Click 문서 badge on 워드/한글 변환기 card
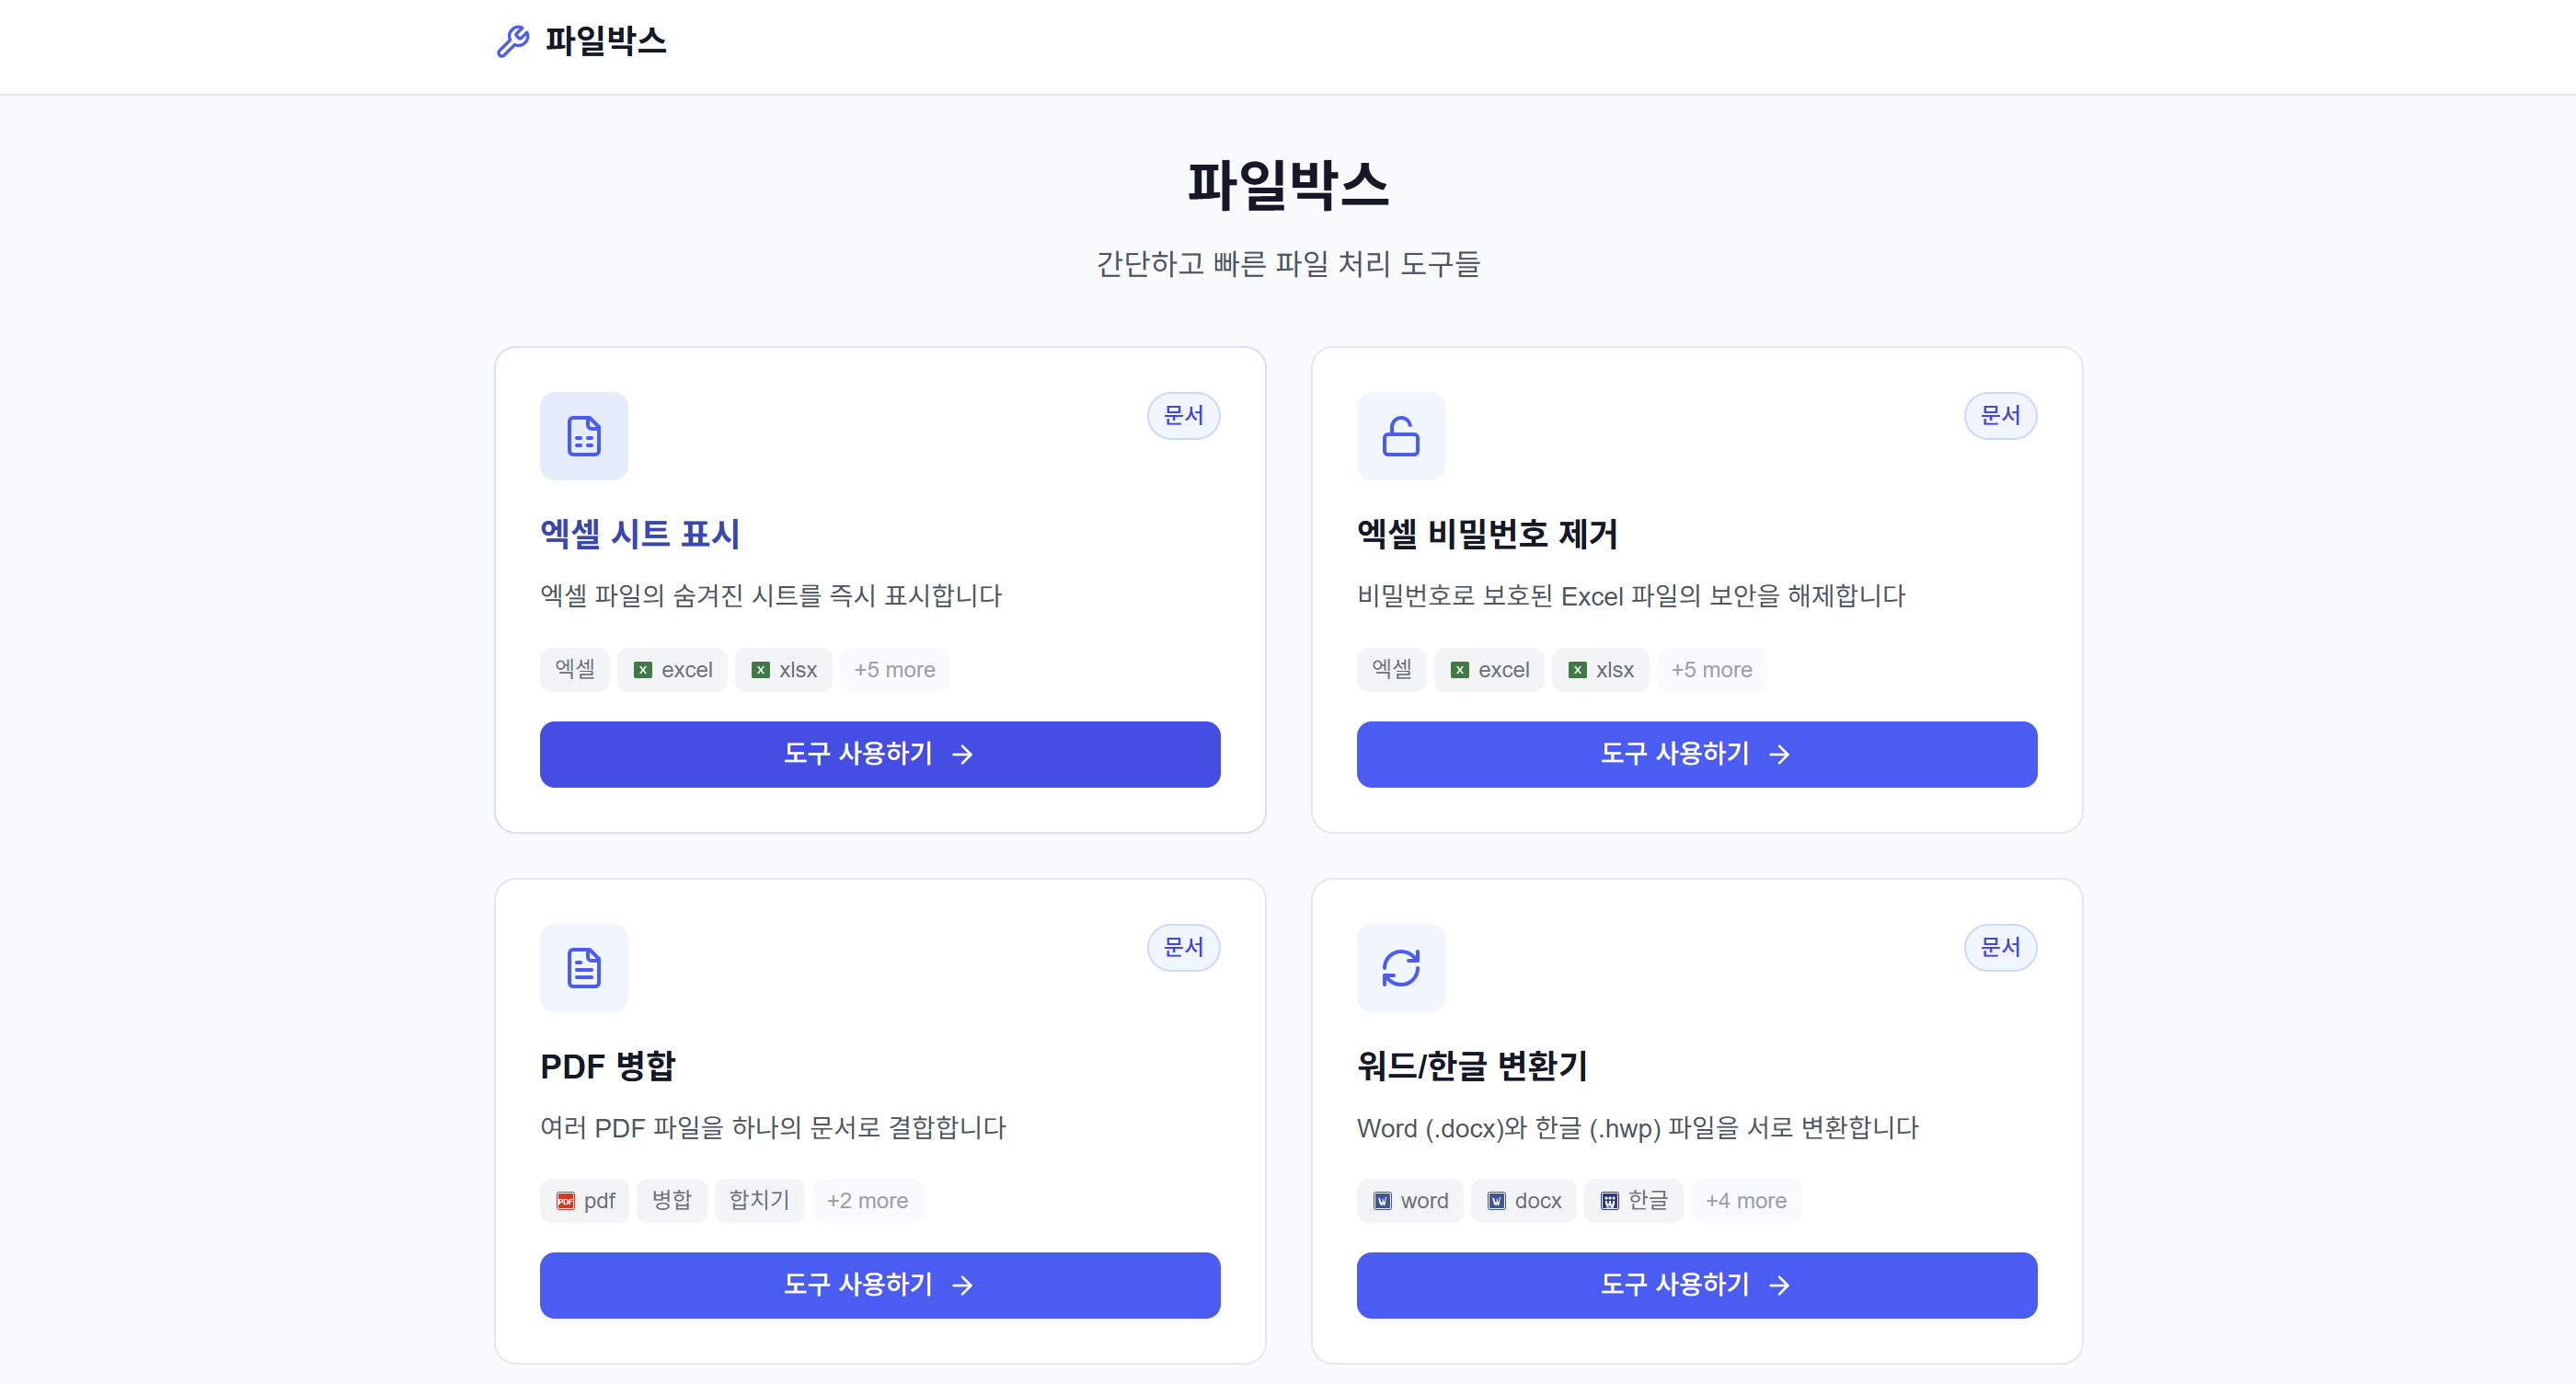Screen dimensions: 2576x1384 coord(2001,948)
